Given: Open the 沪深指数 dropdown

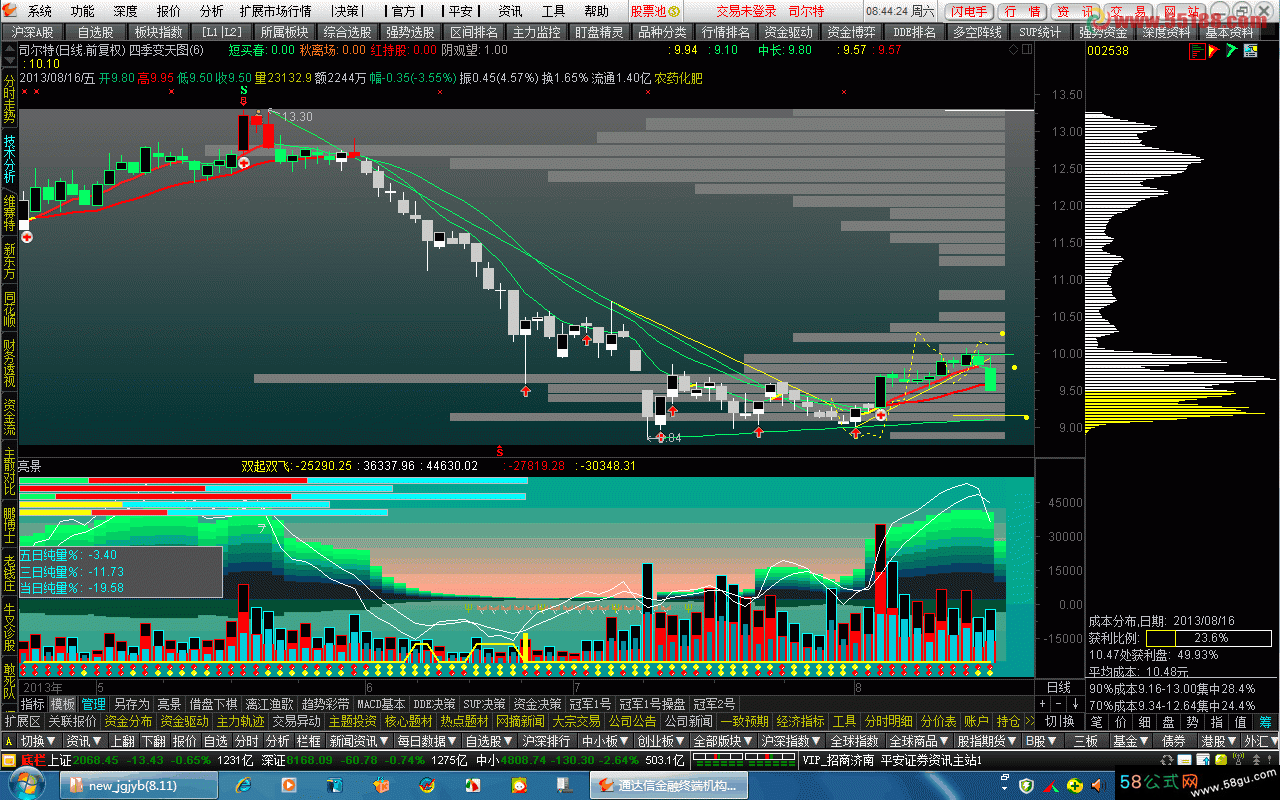Looking at the screenshot, I should tap(789, 741).
